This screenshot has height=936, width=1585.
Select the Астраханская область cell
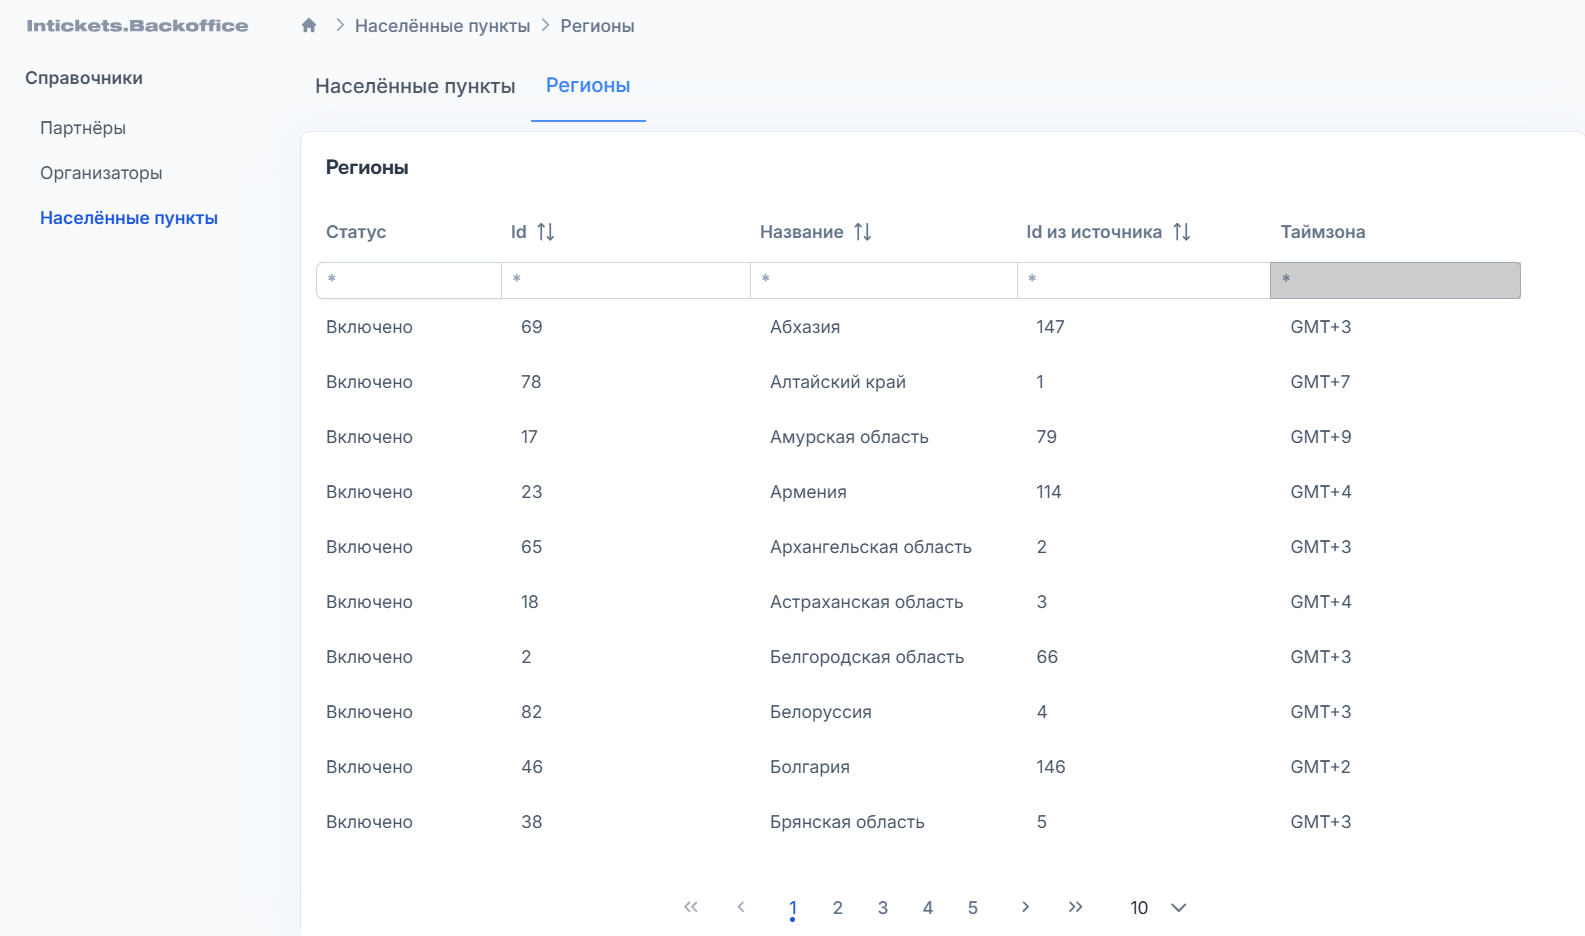(867, 602)
